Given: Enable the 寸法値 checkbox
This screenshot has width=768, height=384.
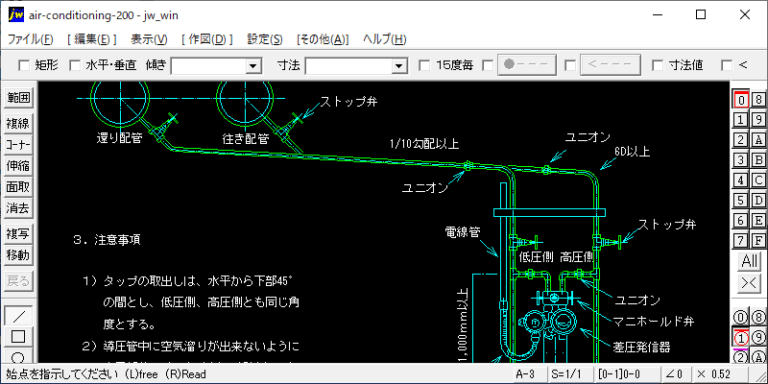Looking at the screenshot, I should [x=658, y=65].
